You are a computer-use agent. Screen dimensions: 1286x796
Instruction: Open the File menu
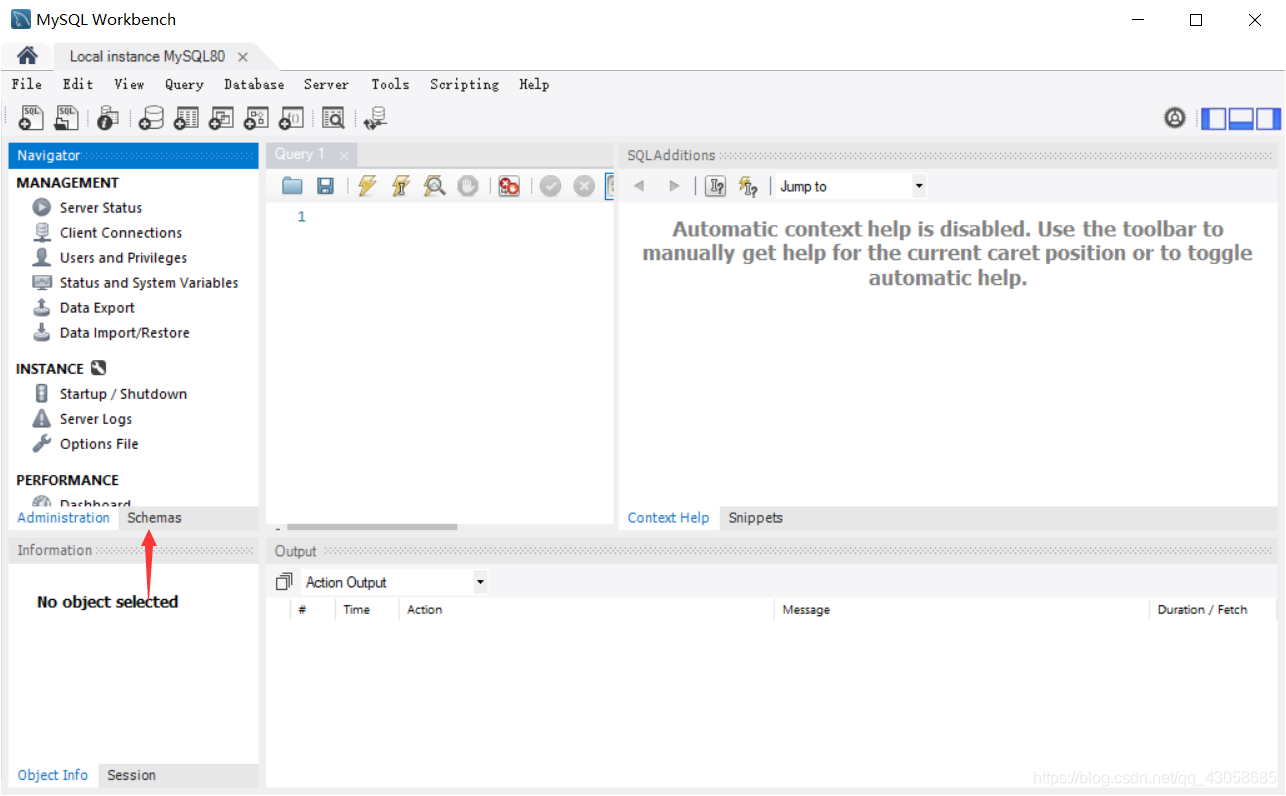click(x=27, y=84)
